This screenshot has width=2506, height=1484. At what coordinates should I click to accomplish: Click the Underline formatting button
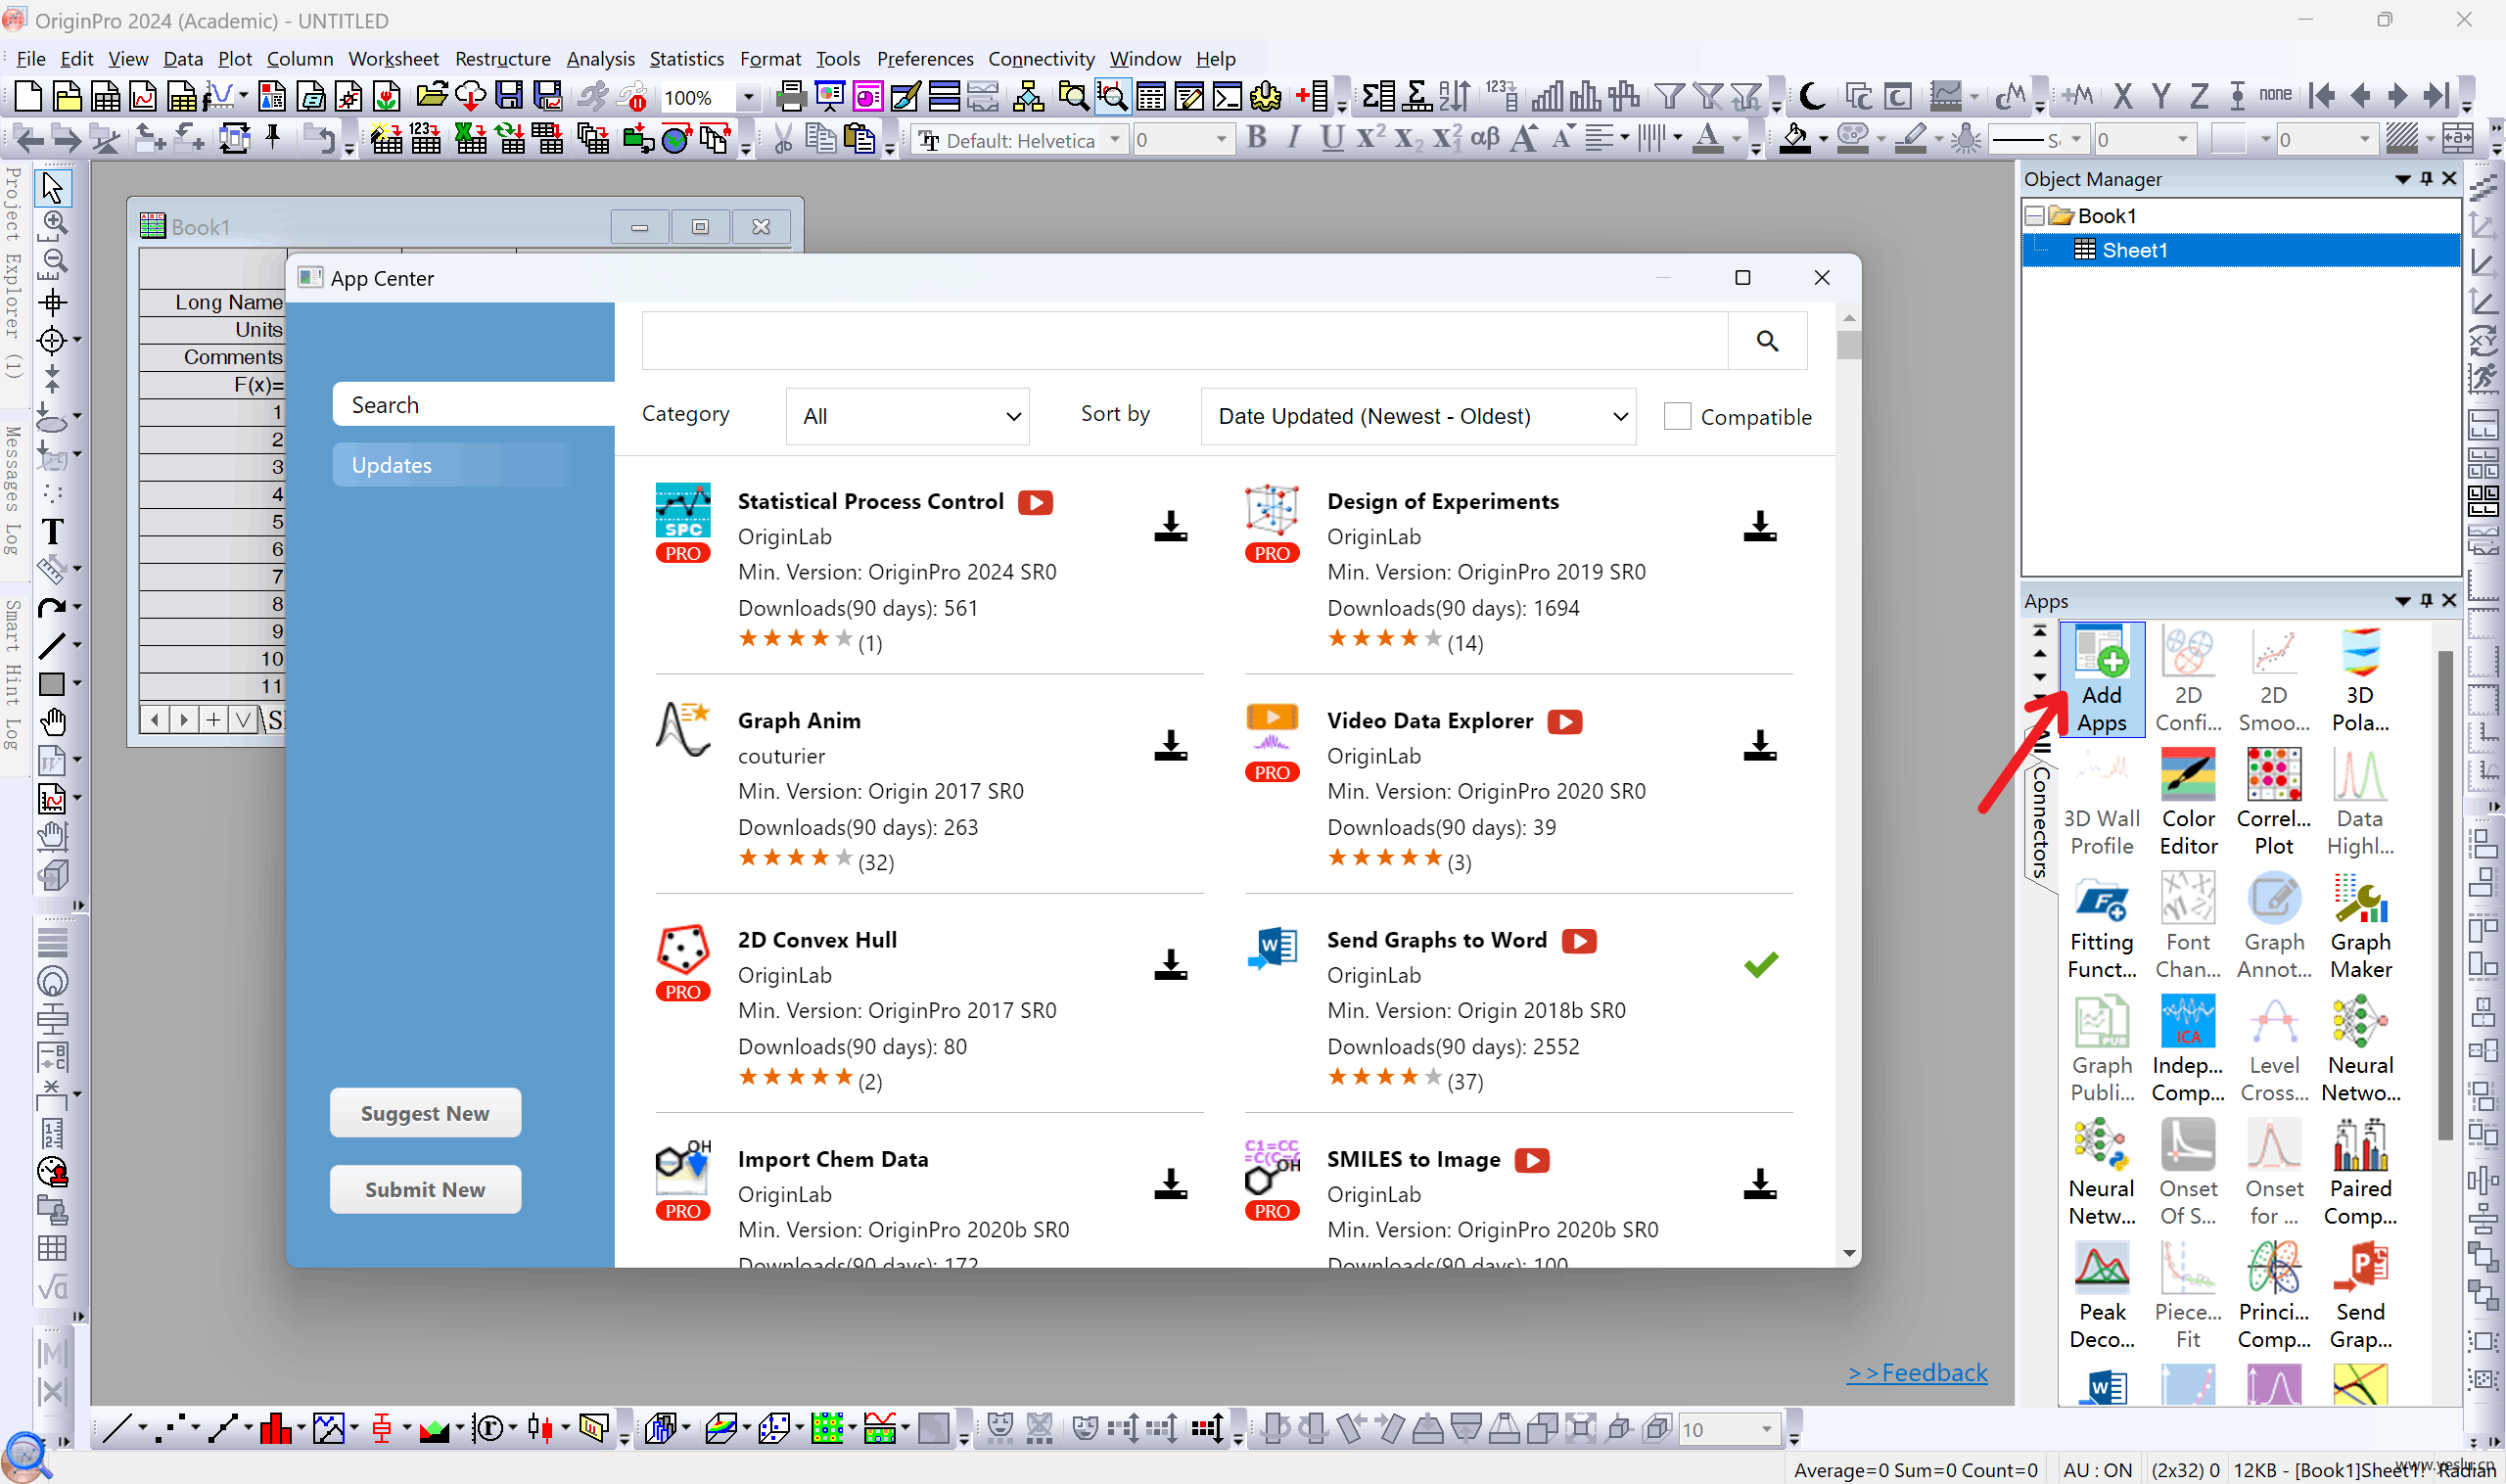tap(1331, 138)
